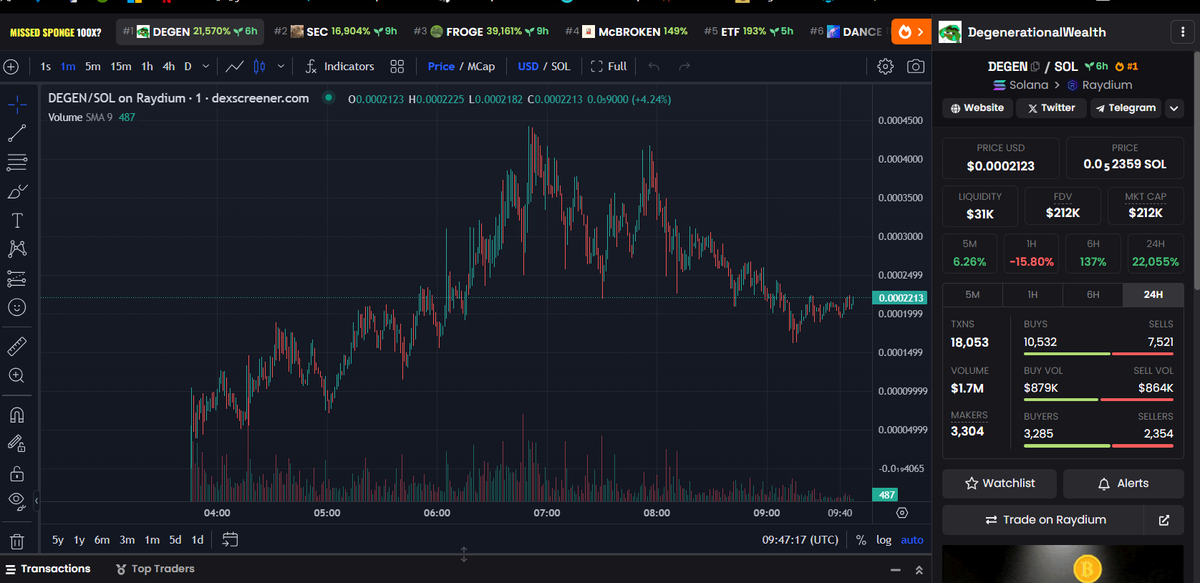This screenshot has height=583, width=1200.
Task: Add symbol comparison with plus icon
Action: (x=11, y=67)
